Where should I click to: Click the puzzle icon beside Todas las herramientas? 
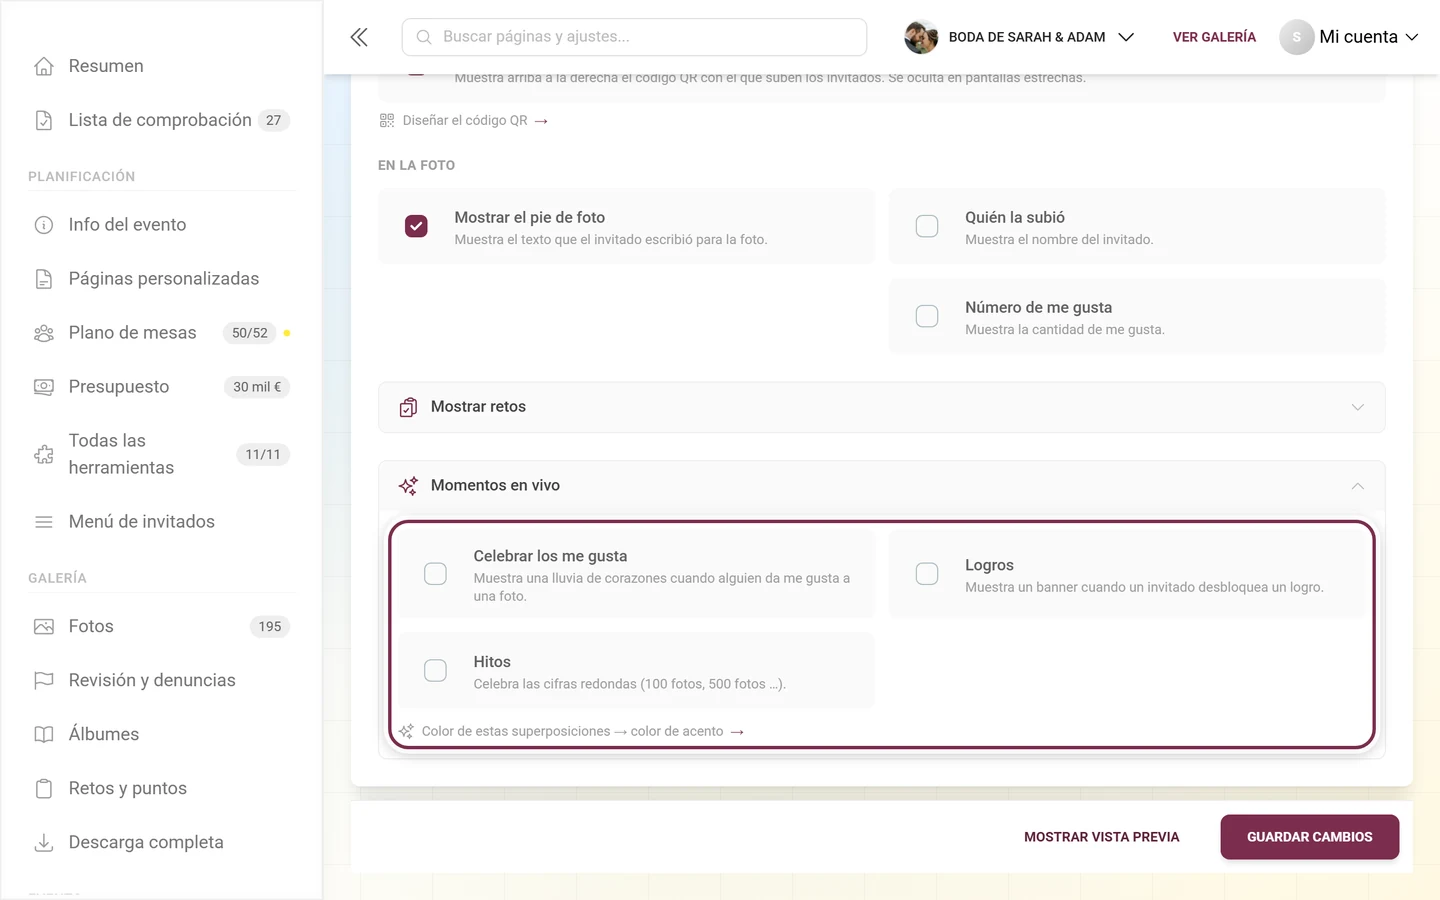pos(44,454)
